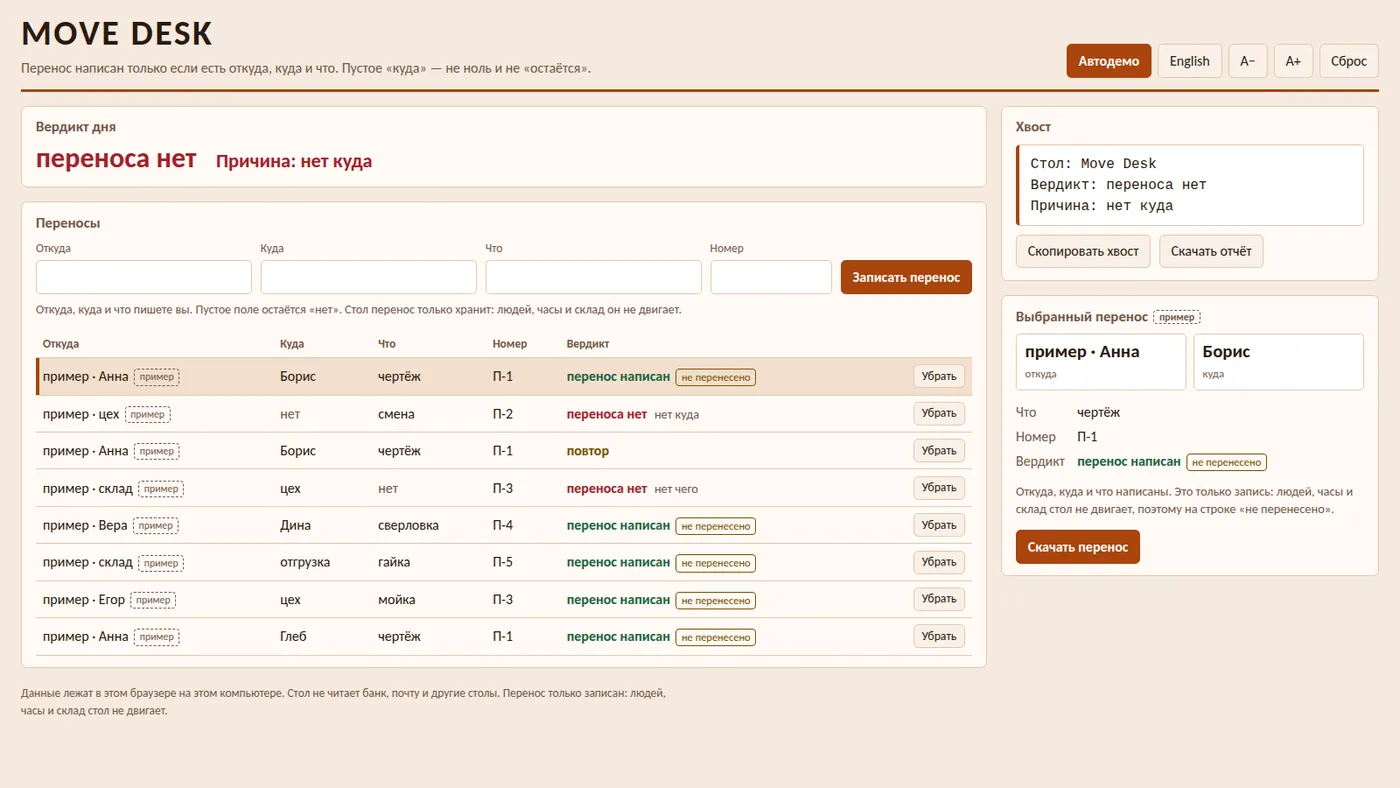The image size is (1400, 788).
Task: Click the "повтор" verdict text
Action: click(588, 451)
